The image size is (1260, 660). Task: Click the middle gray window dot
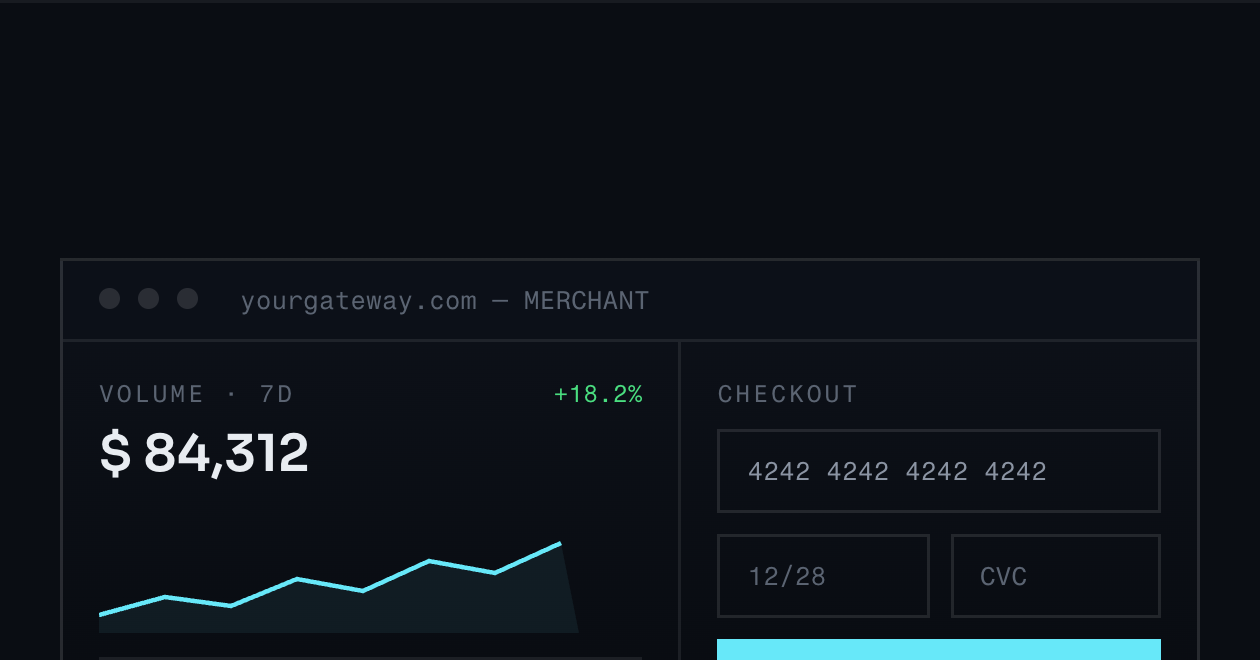tap(149, 298)
